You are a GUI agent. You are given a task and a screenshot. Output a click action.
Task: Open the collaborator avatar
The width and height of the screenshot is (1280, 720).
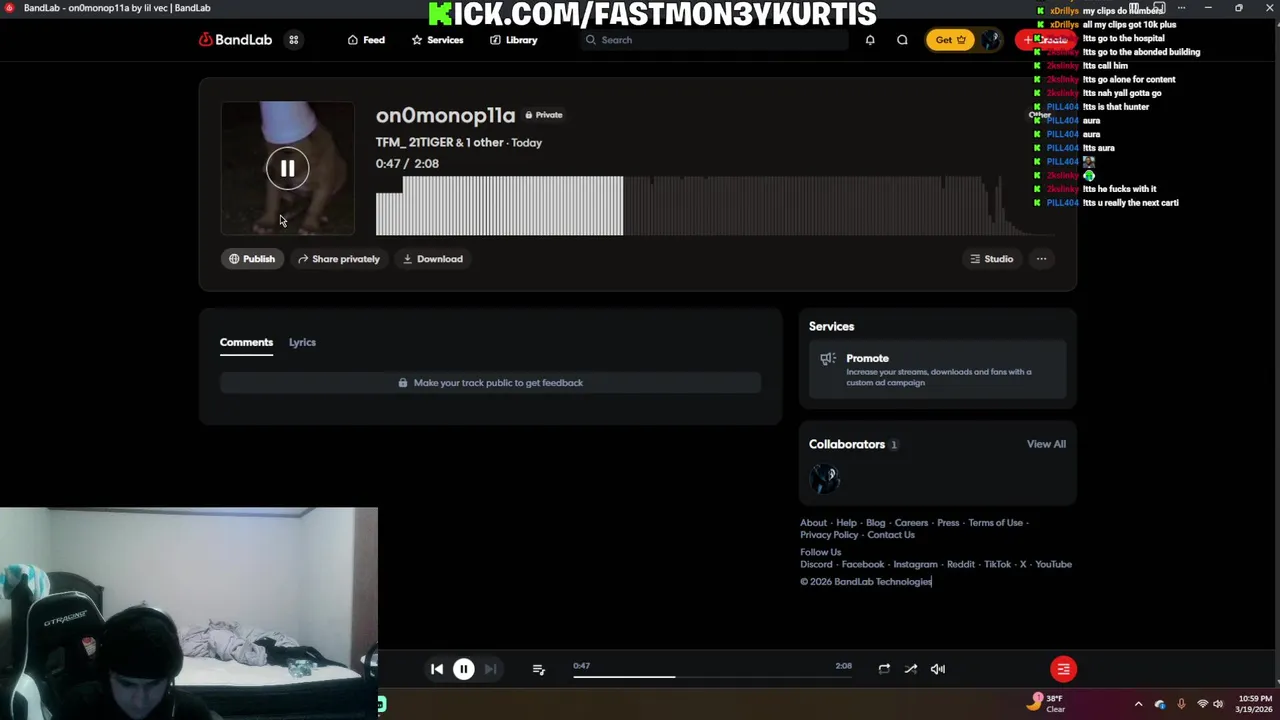coord(824,479)
